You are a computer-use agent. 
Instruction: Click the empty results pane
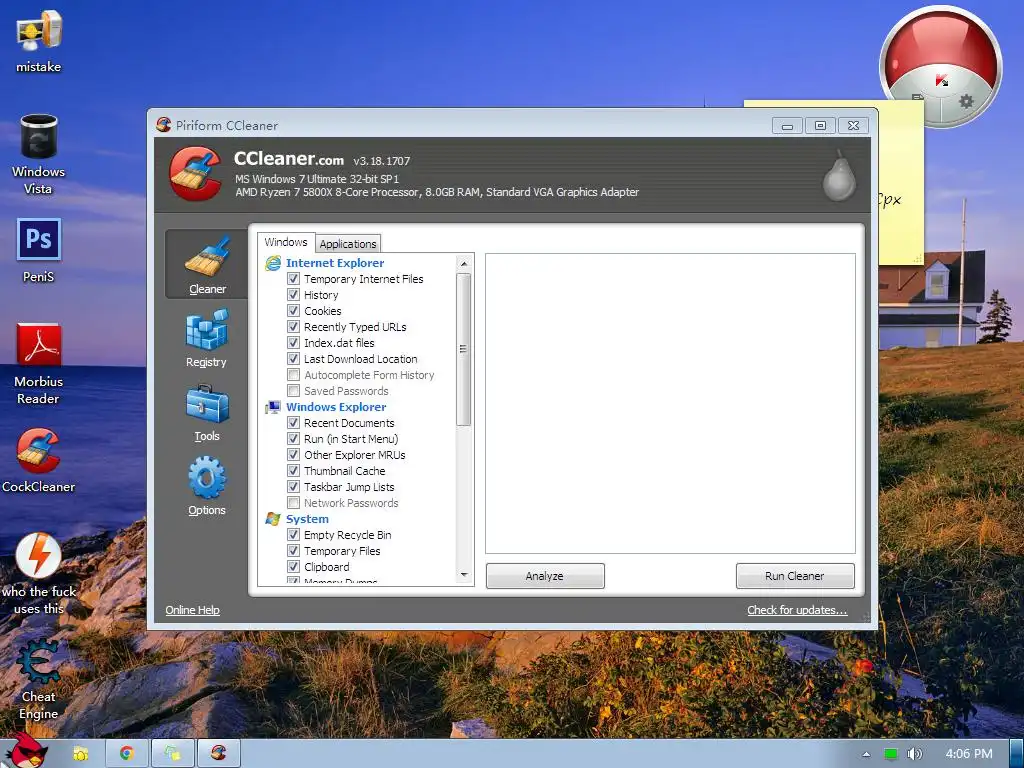670,404
